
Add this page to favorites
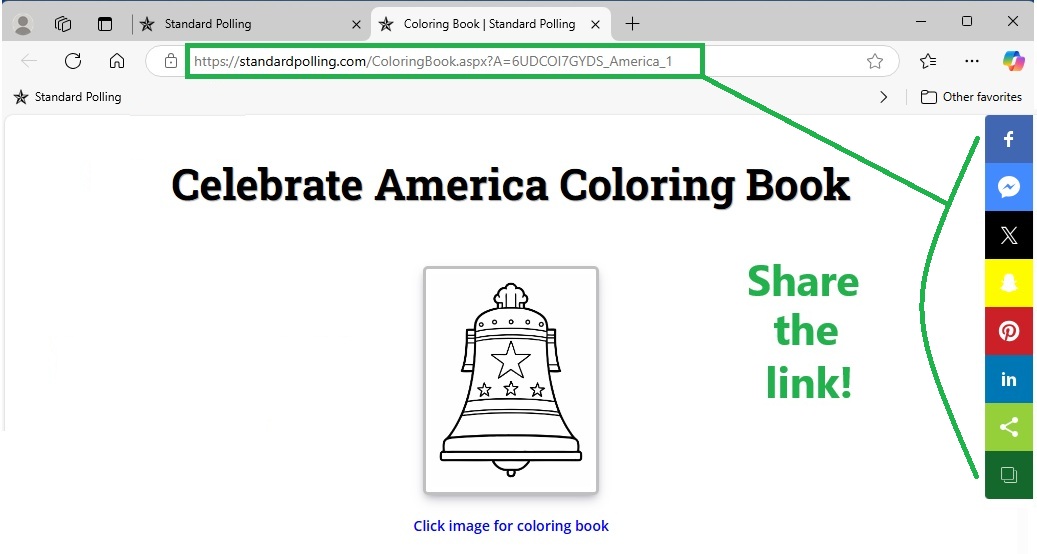pyautogui.click(x=875, y=61)
